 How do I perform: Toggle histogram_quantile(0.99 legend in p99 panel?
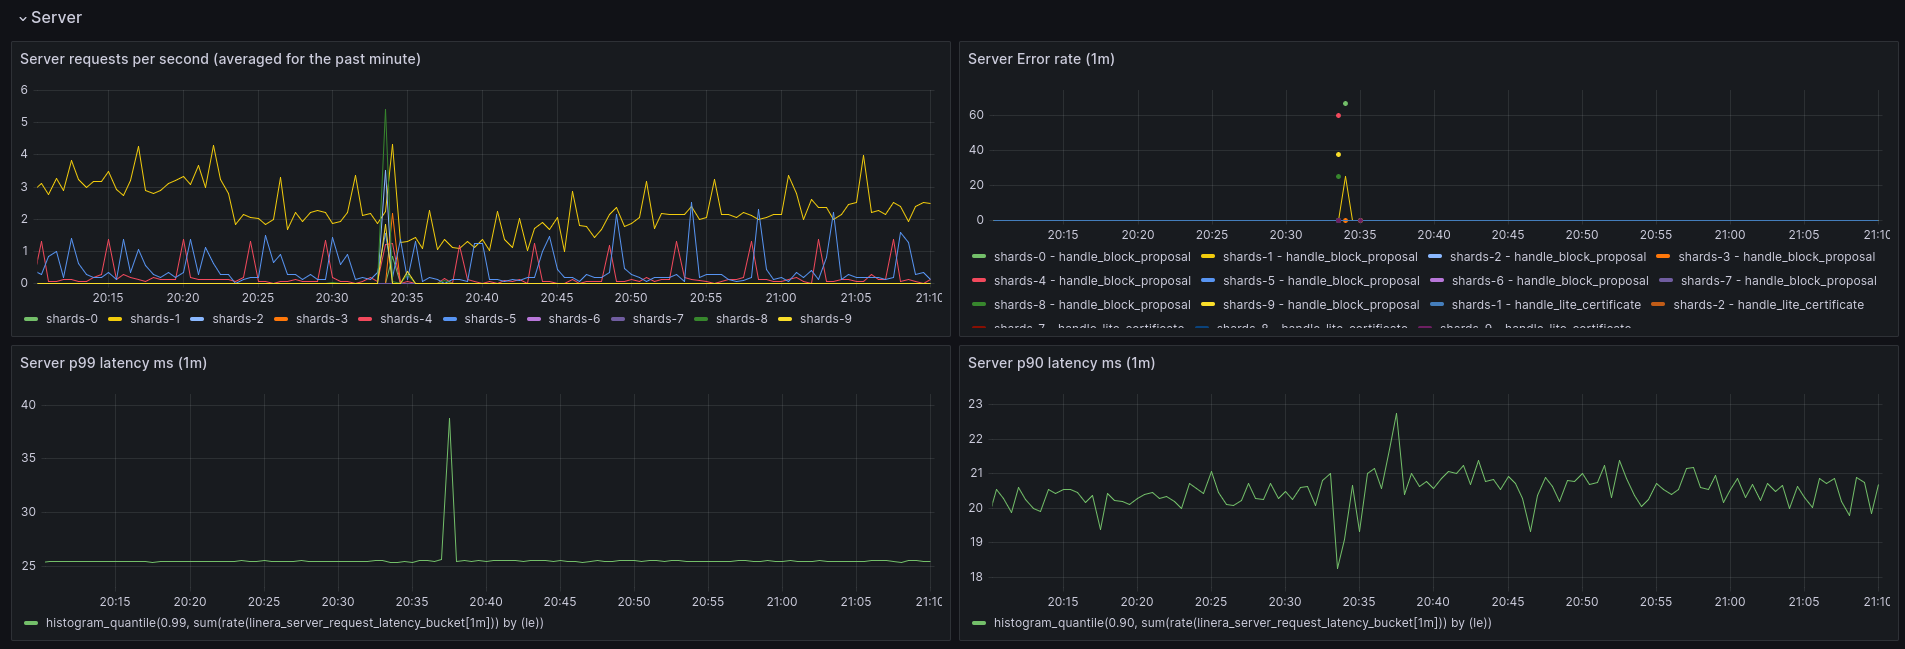[295, 623]
